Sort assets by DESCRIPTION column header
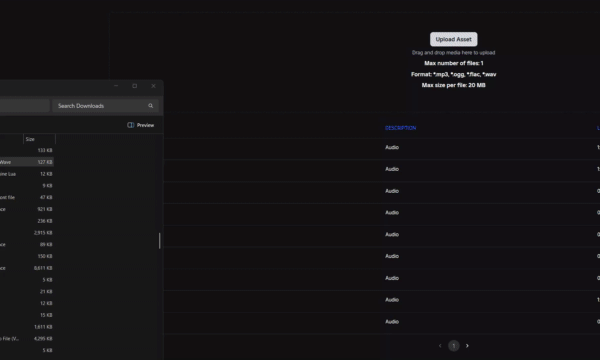Screen dimensions: 600x360 (x=400, y=128)
